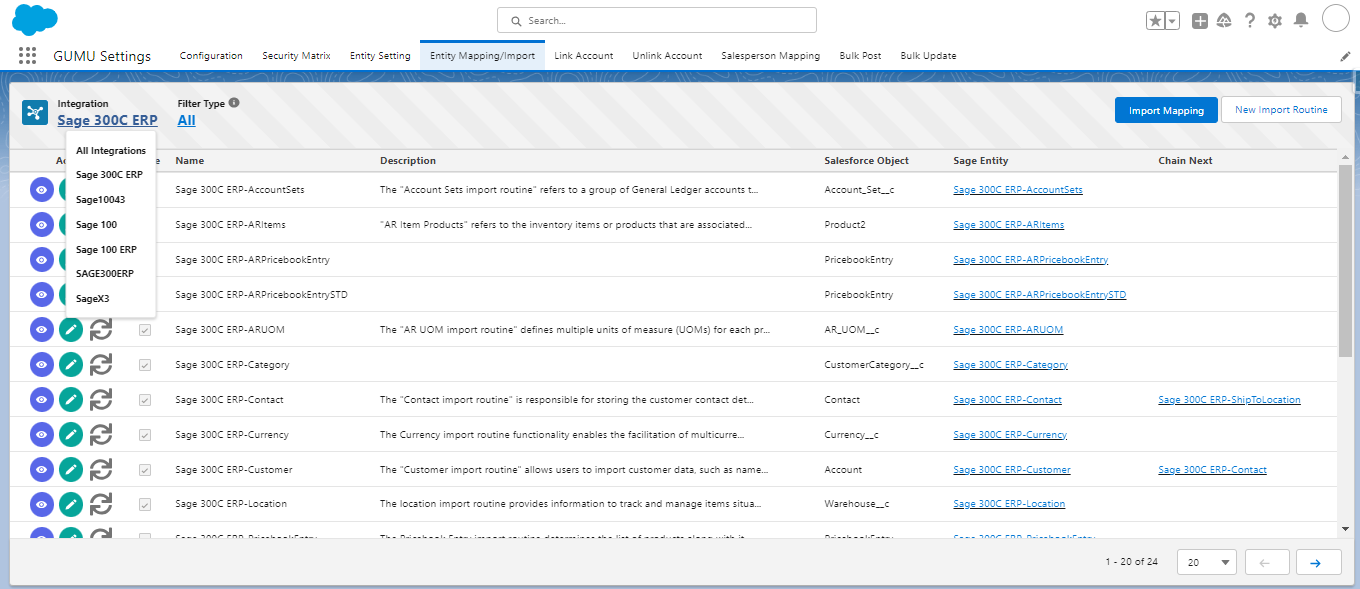
Task: Toggle the checkbox for Sage 300C ERP-Contact
Action: pyautogui.click(x=145, y=400)
